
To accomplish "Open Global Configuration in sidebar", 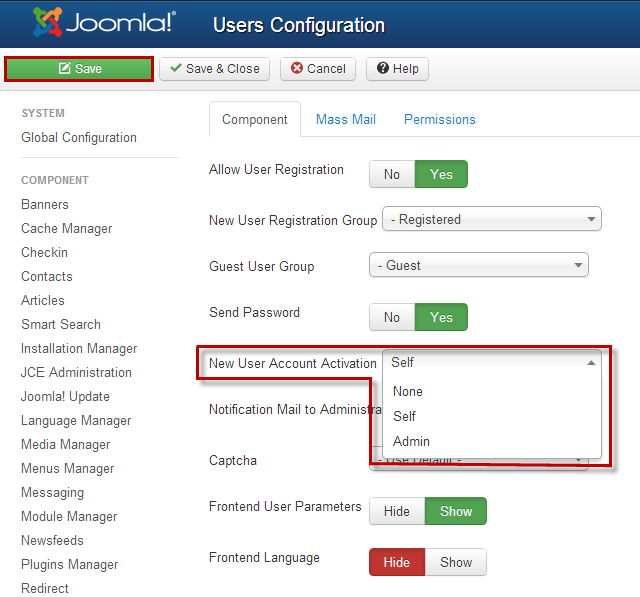I will (79, 138).
